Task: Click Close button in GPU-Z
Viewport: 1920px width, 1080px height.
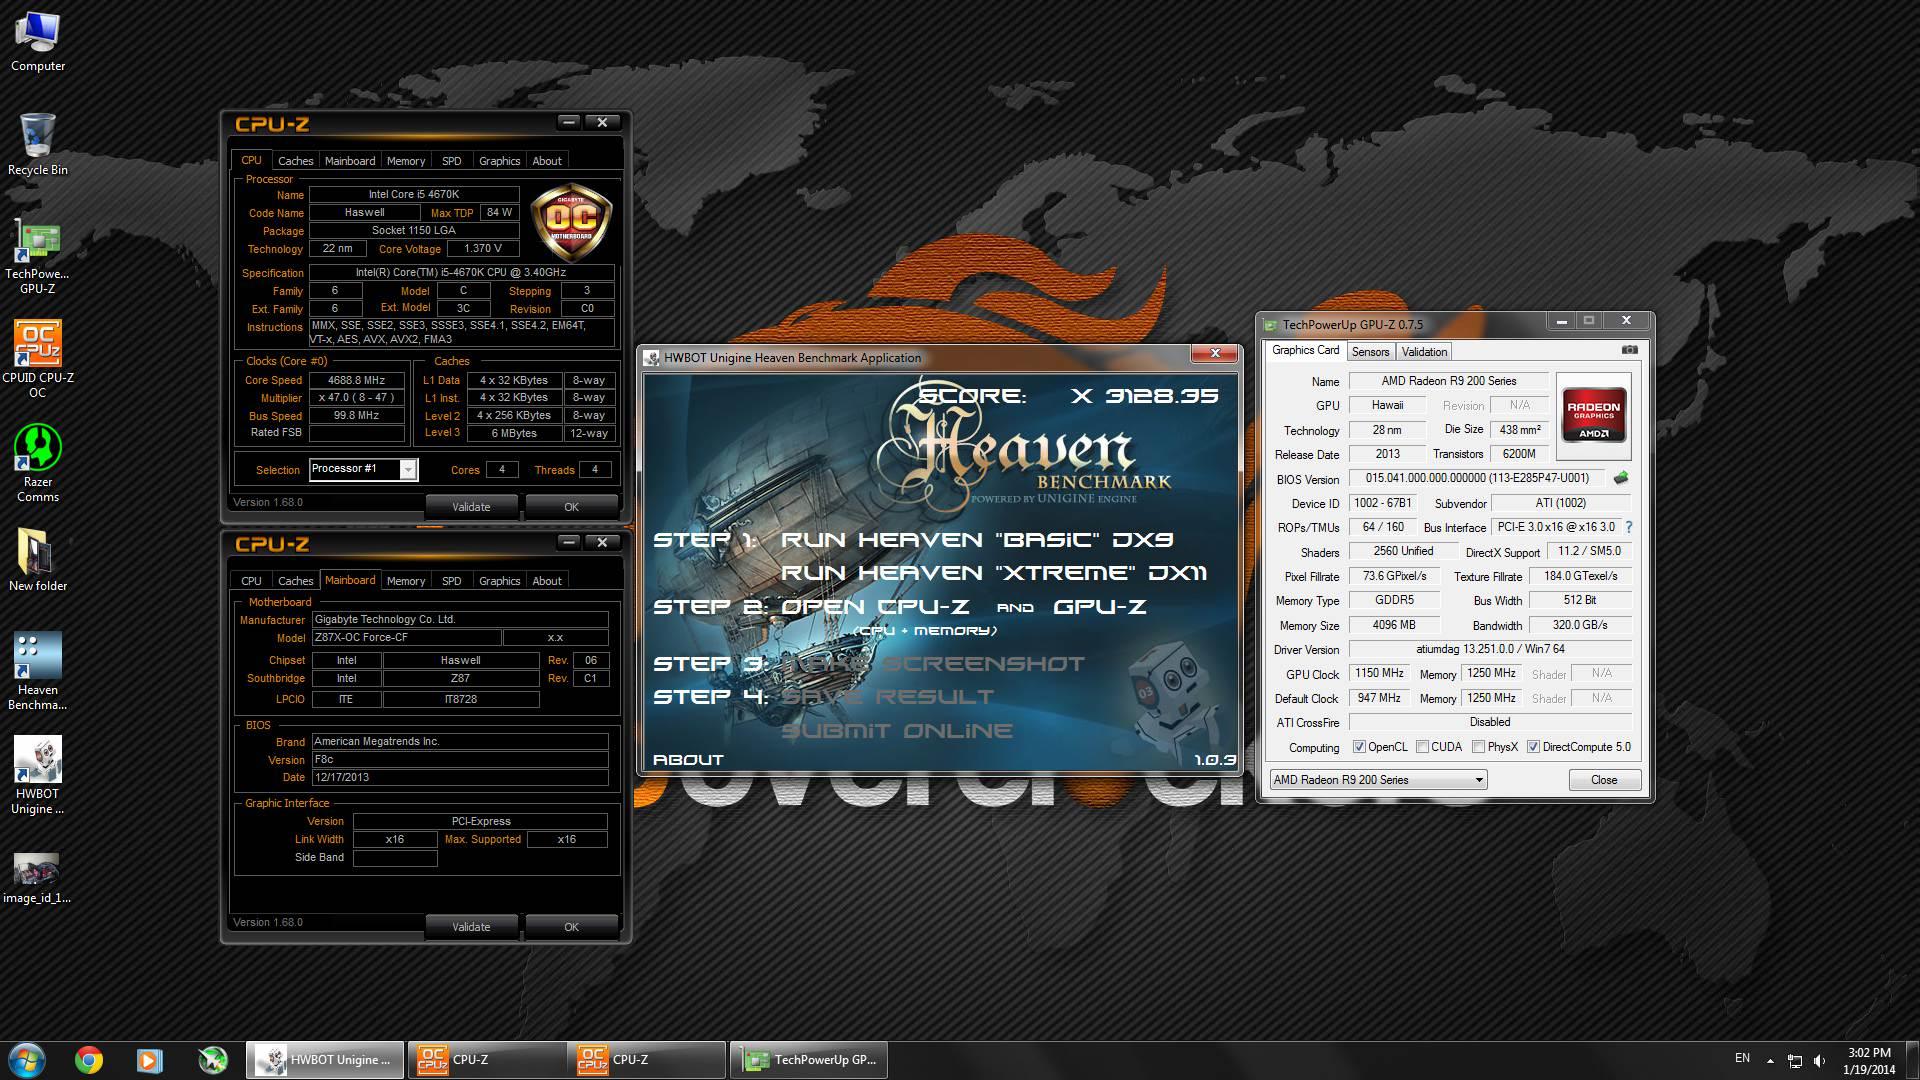Action: (1603, 780)
